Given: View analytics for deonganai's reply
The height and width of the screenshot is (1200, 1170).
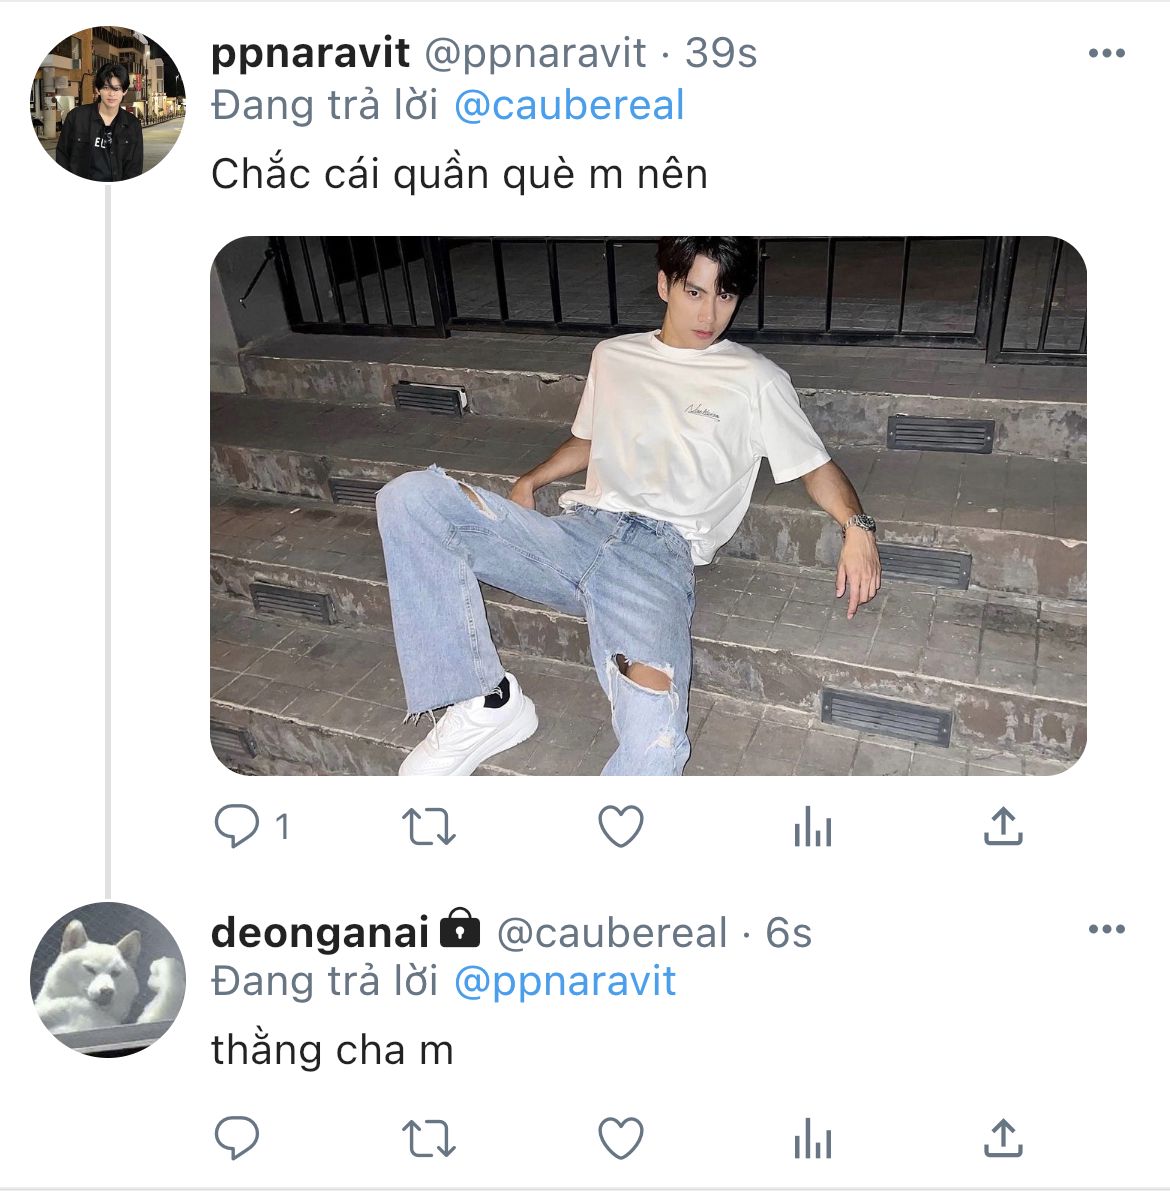Looking at the screenshot, I should point(812,1138).
